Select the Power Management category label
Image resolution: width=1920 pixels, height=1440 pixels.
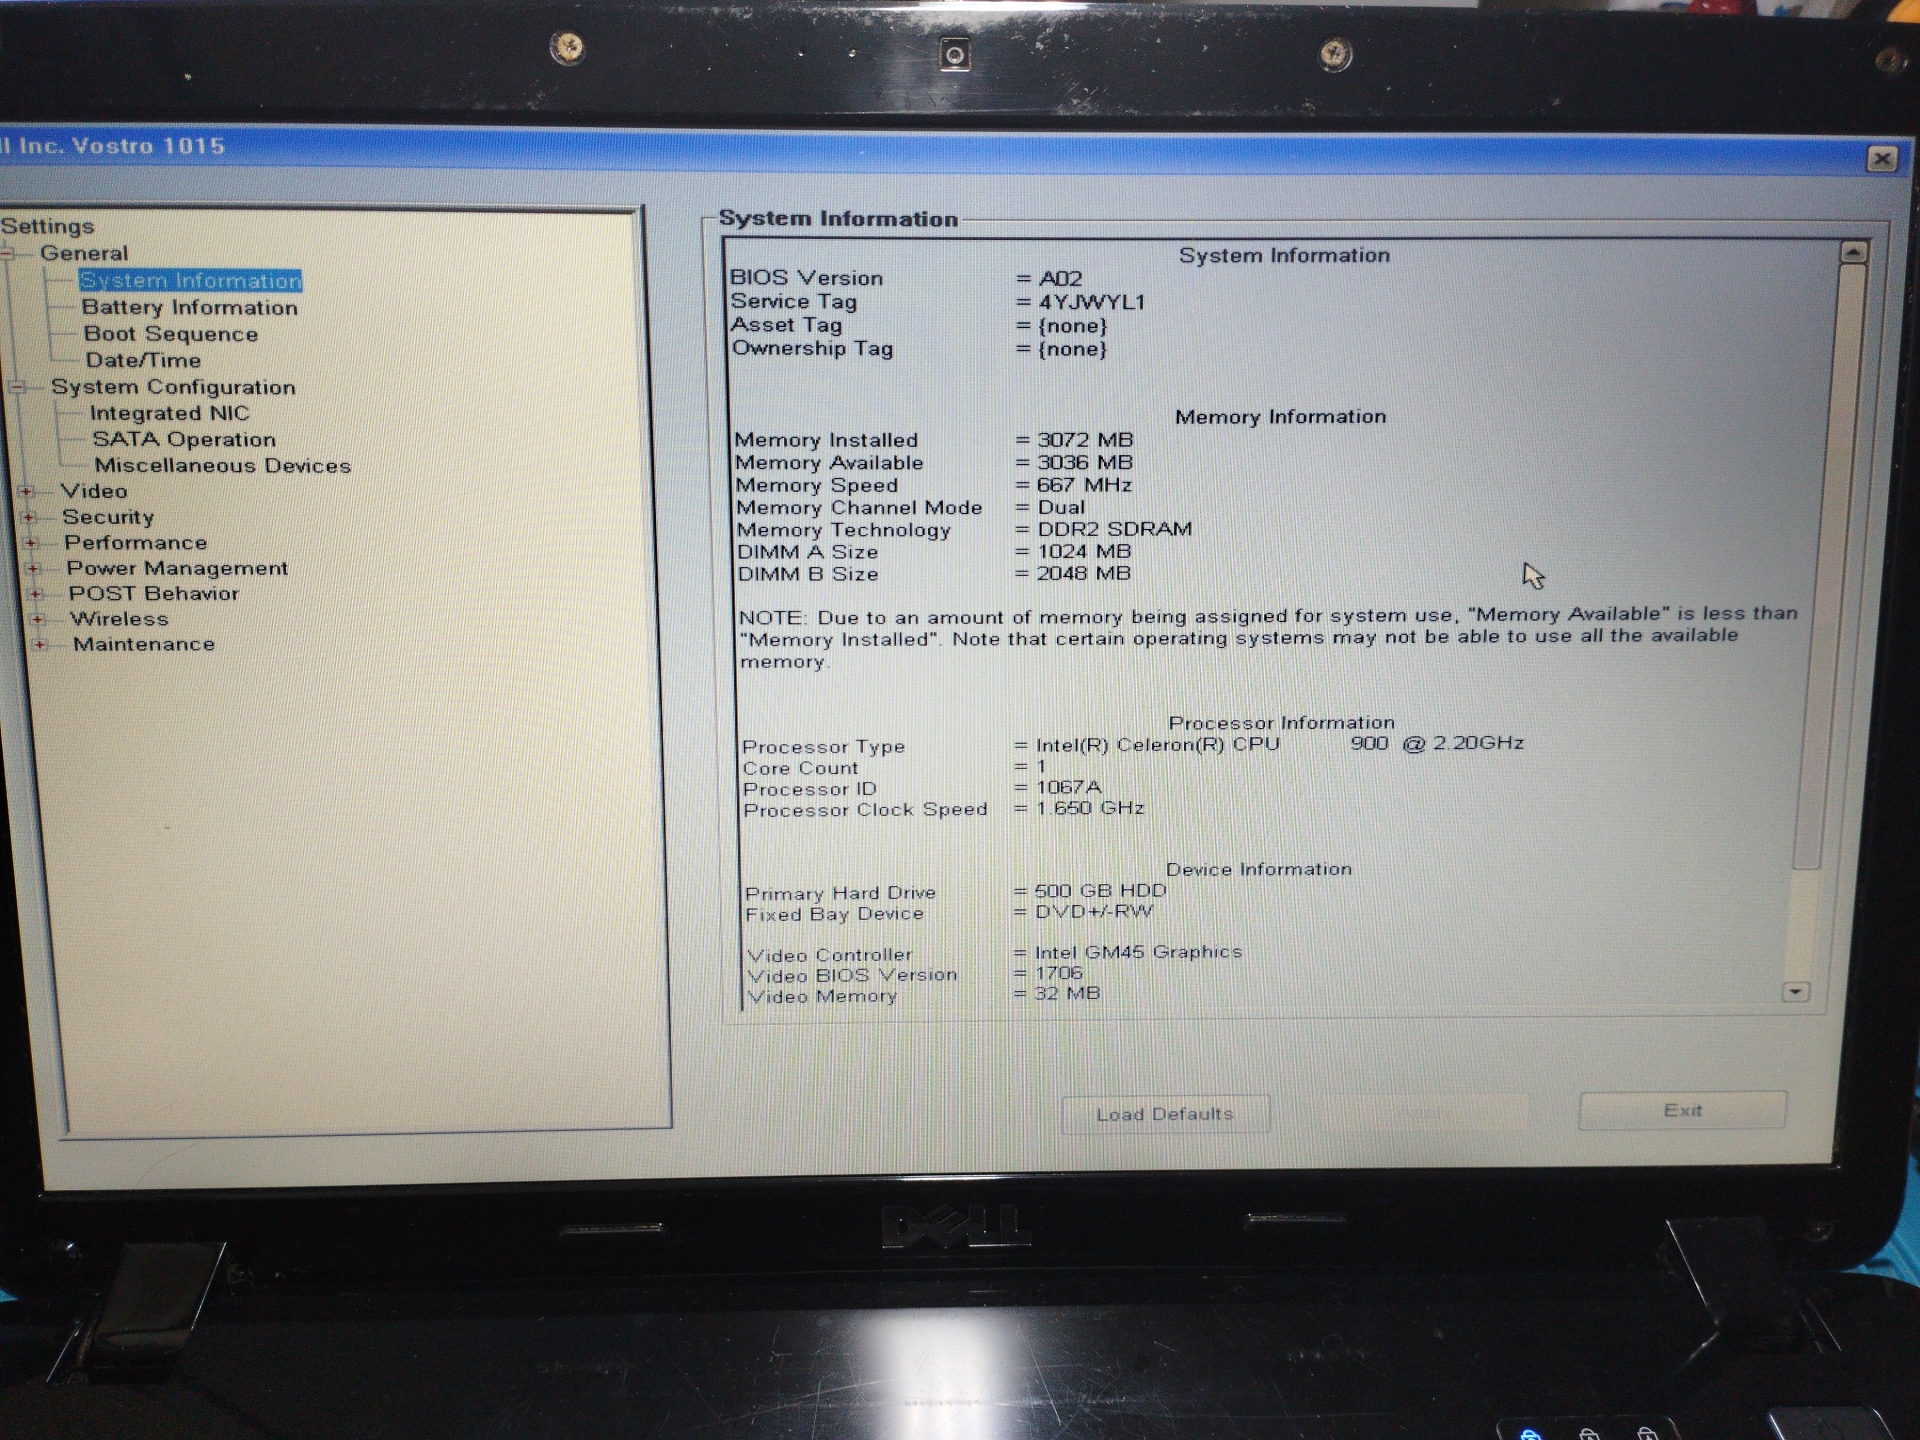pyautogui.click(x=177, y=568)
